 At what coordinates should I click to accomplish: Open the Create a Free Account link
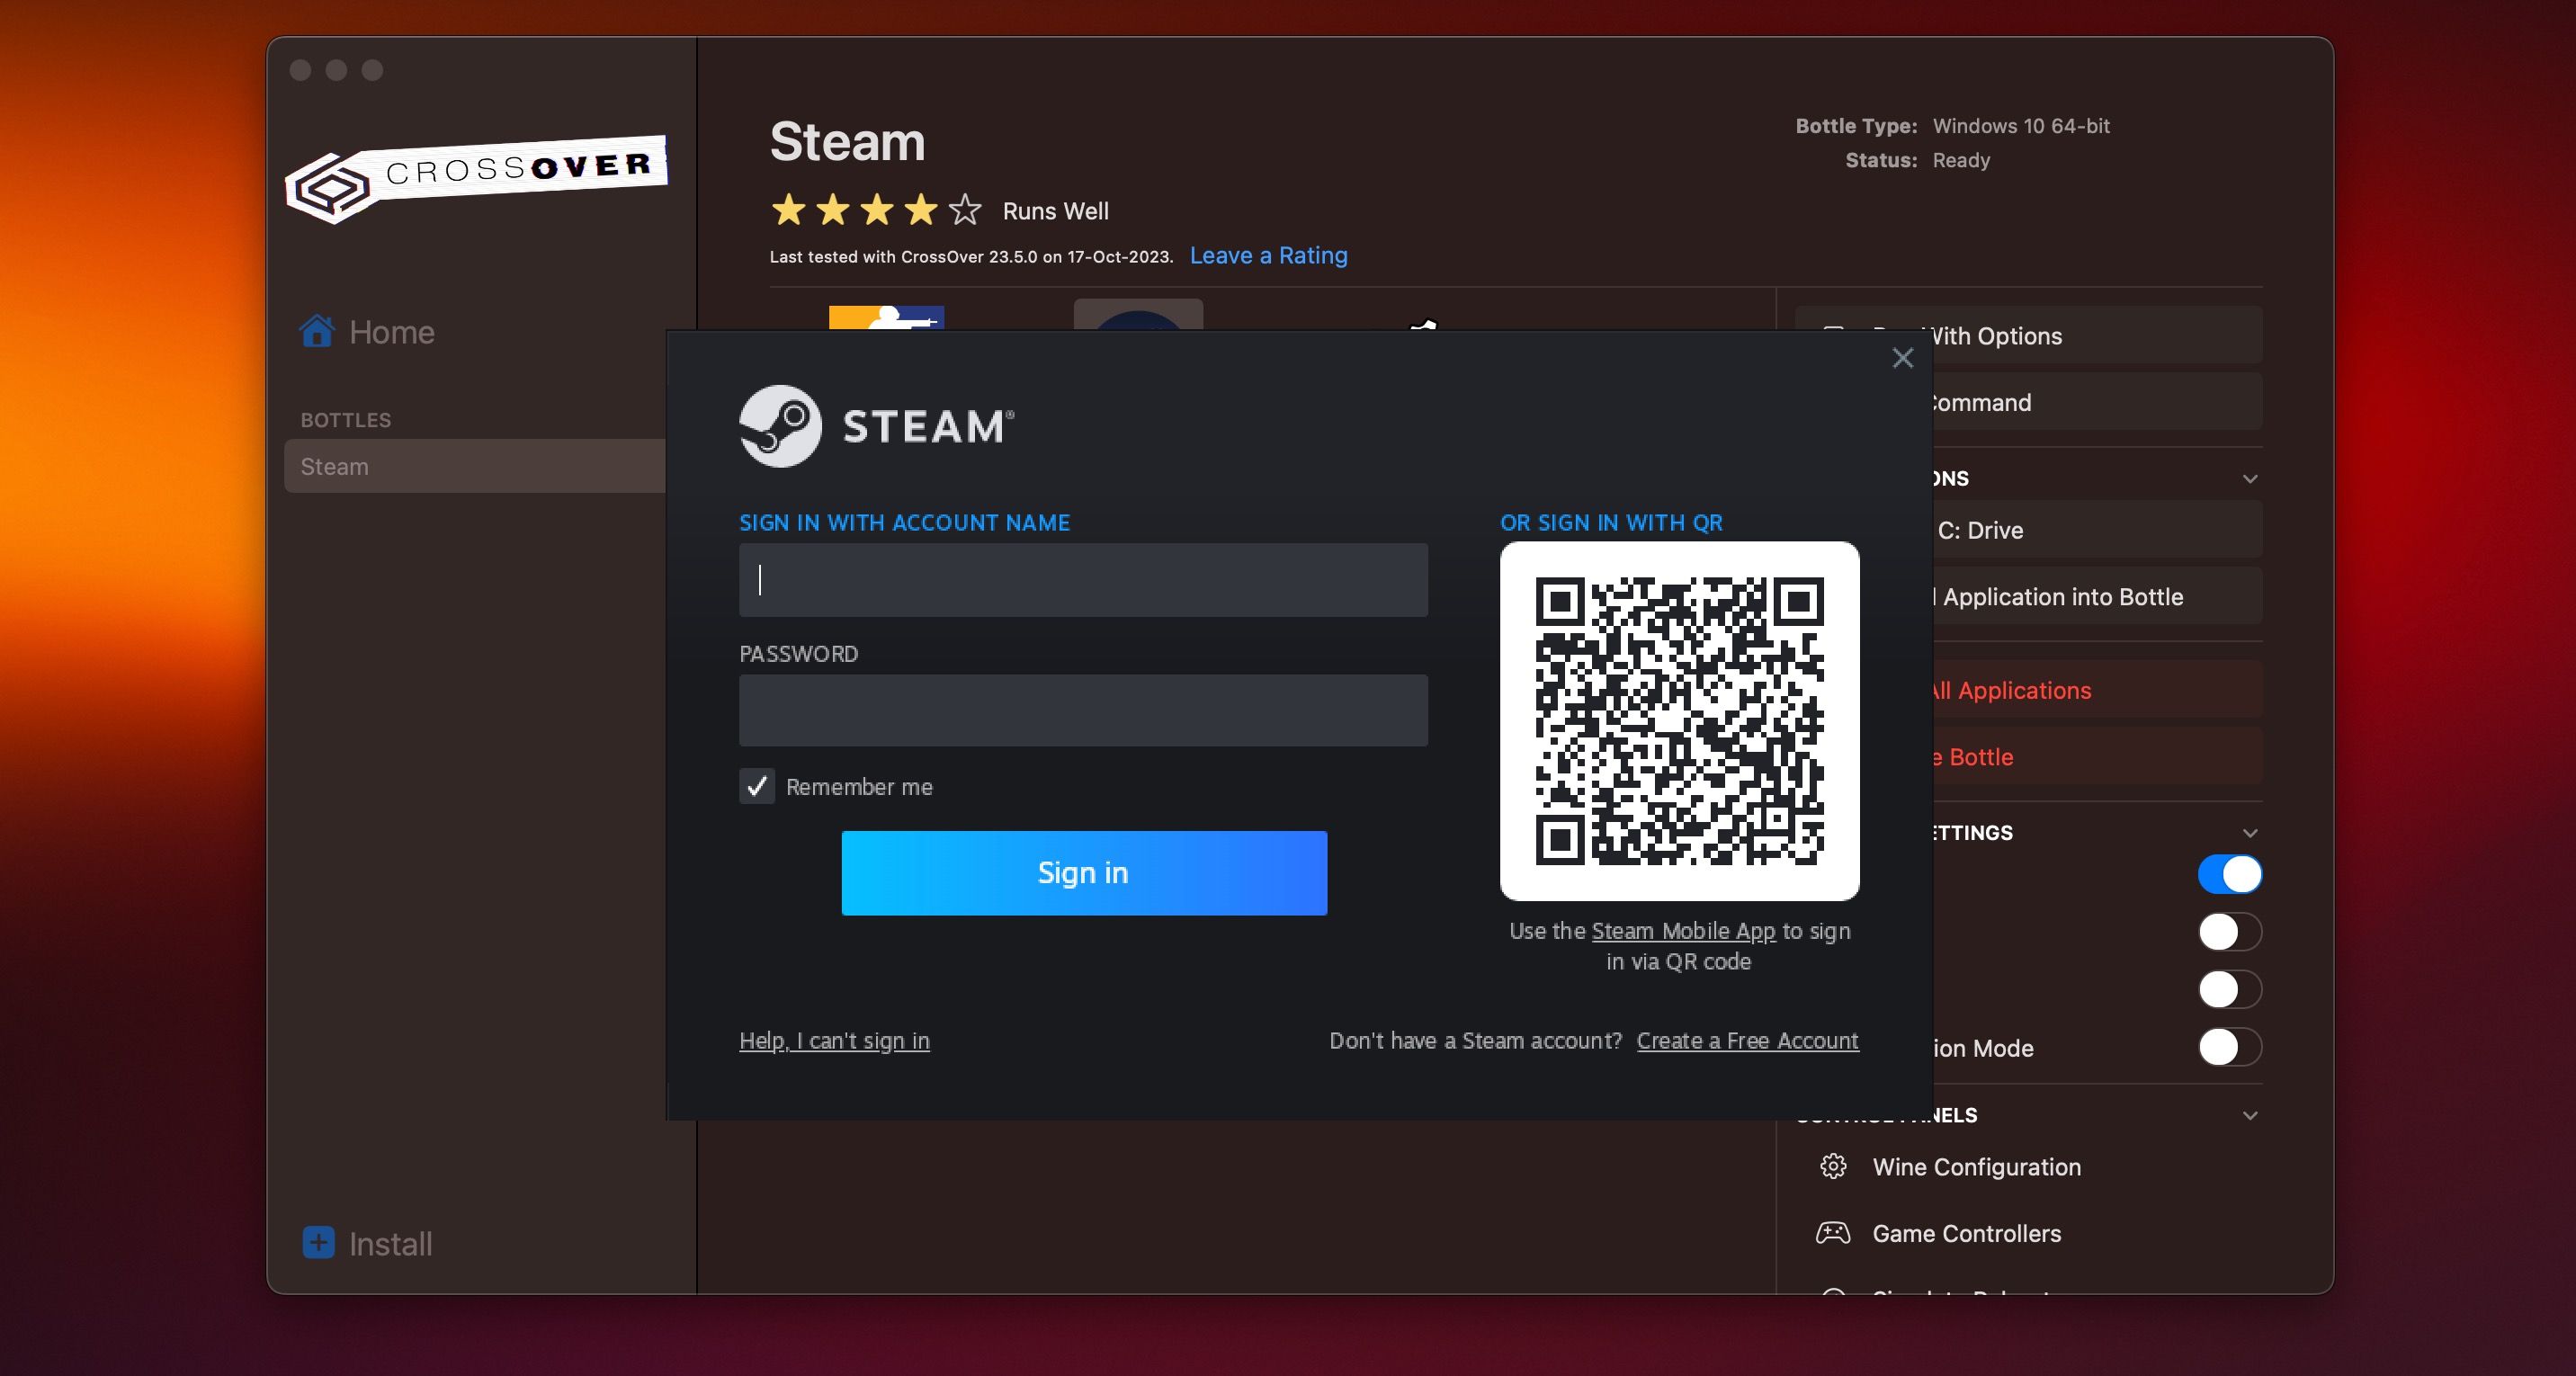pyautogui.click(x=1747, y=1041)
